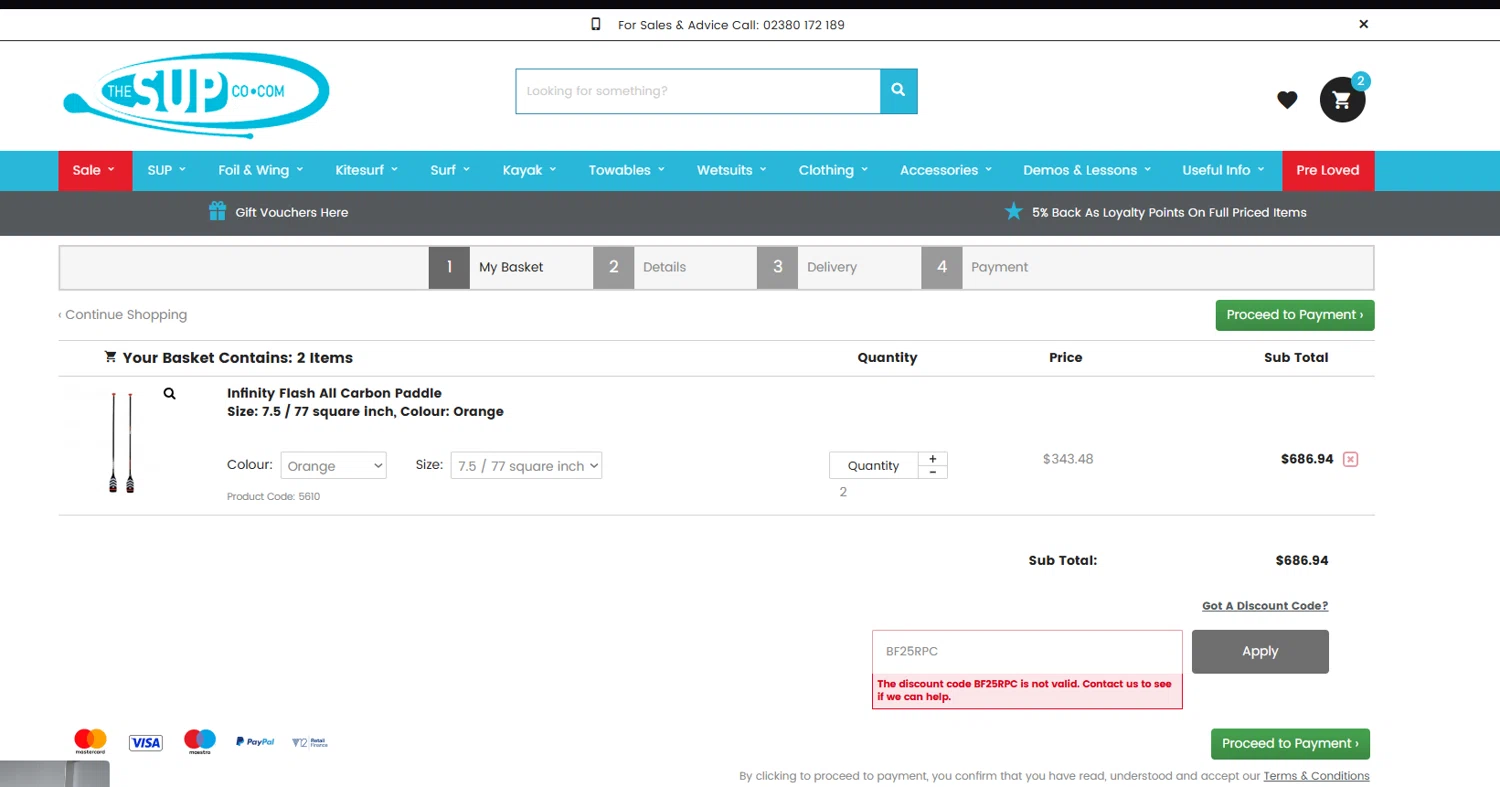Remove the Infinity Flash paddle item
Screen dimensions: 1500x787
point(1350,459)
